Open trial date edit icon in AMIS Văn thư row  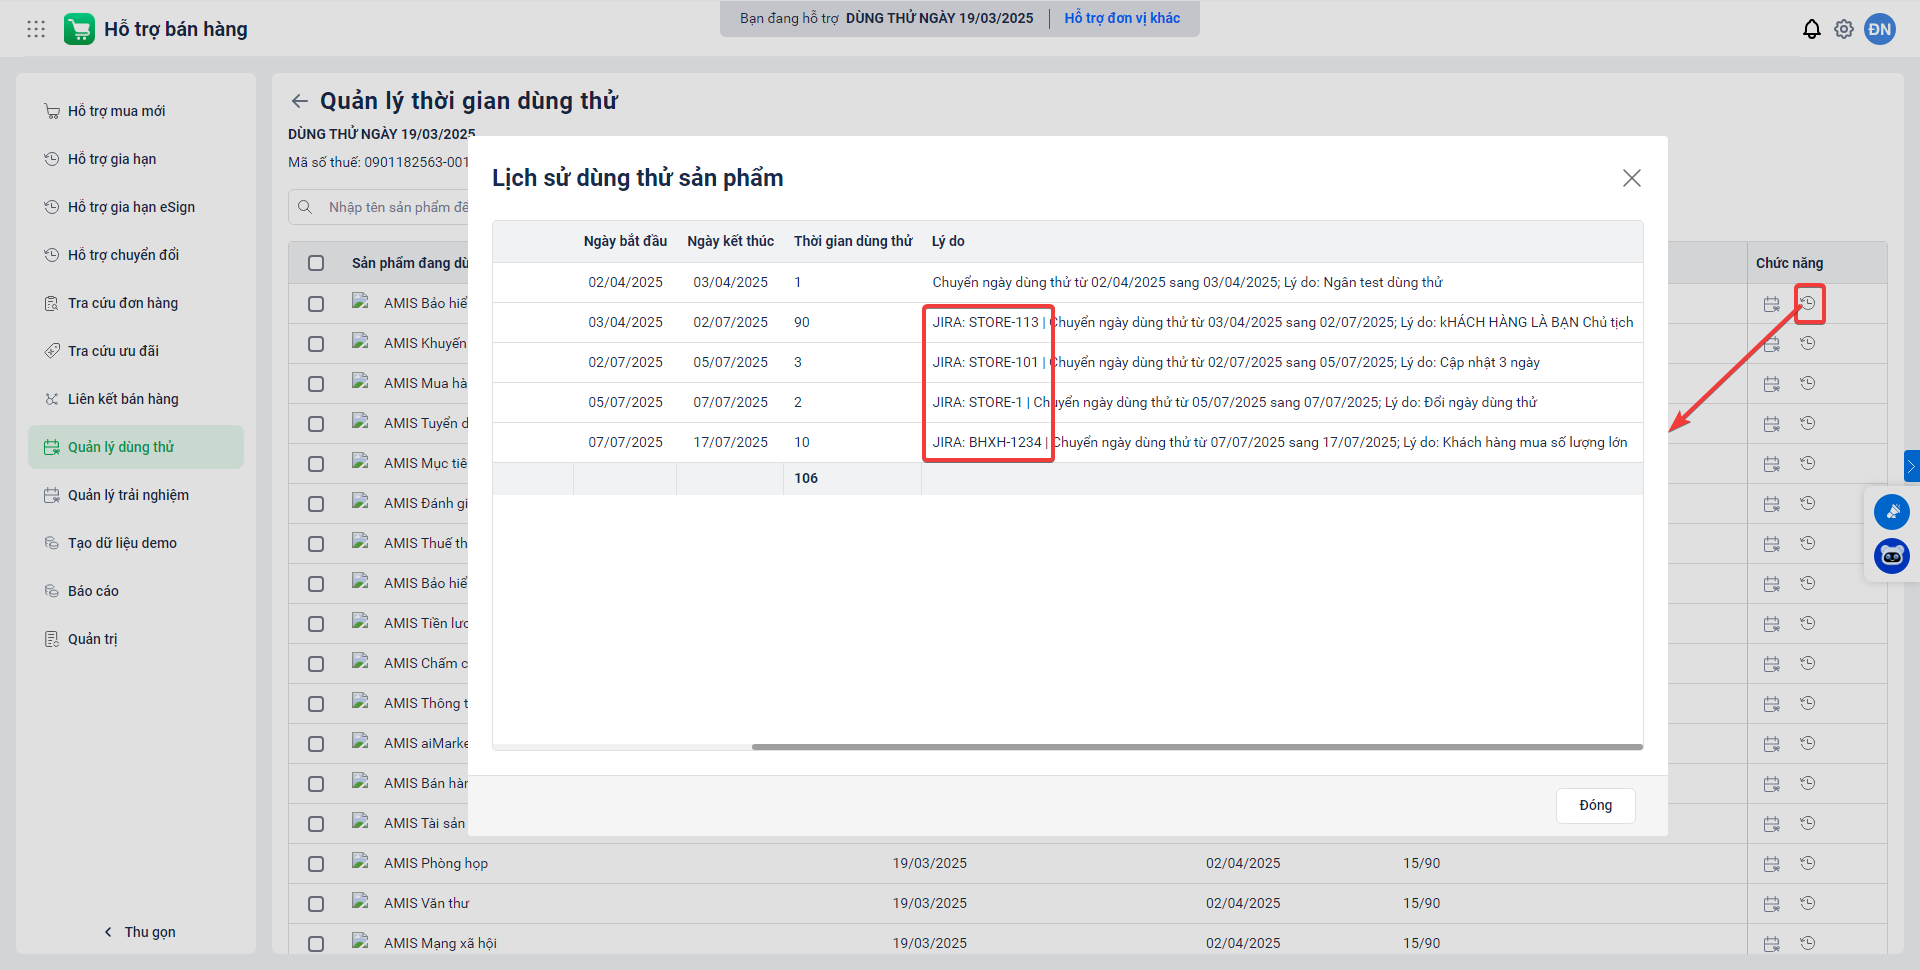1772,904
